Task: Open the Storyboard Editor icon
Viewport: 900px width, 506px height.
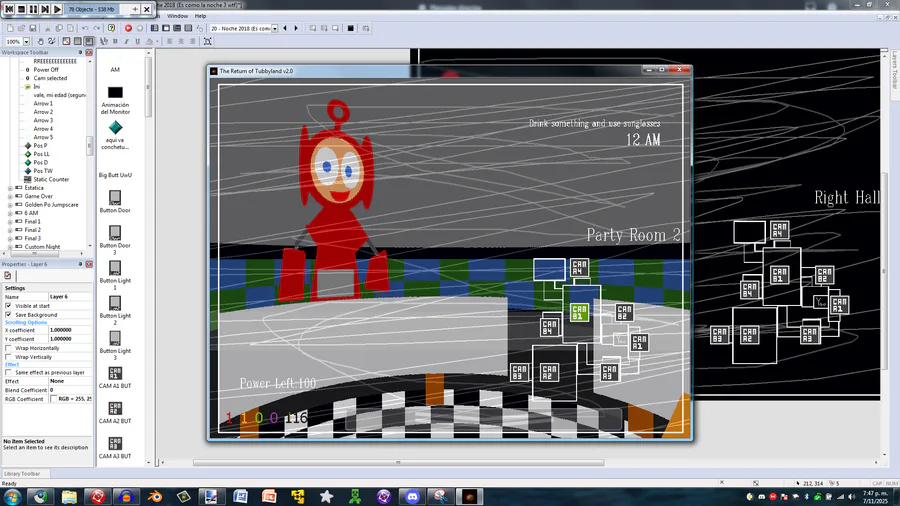Action: (154, 28)
